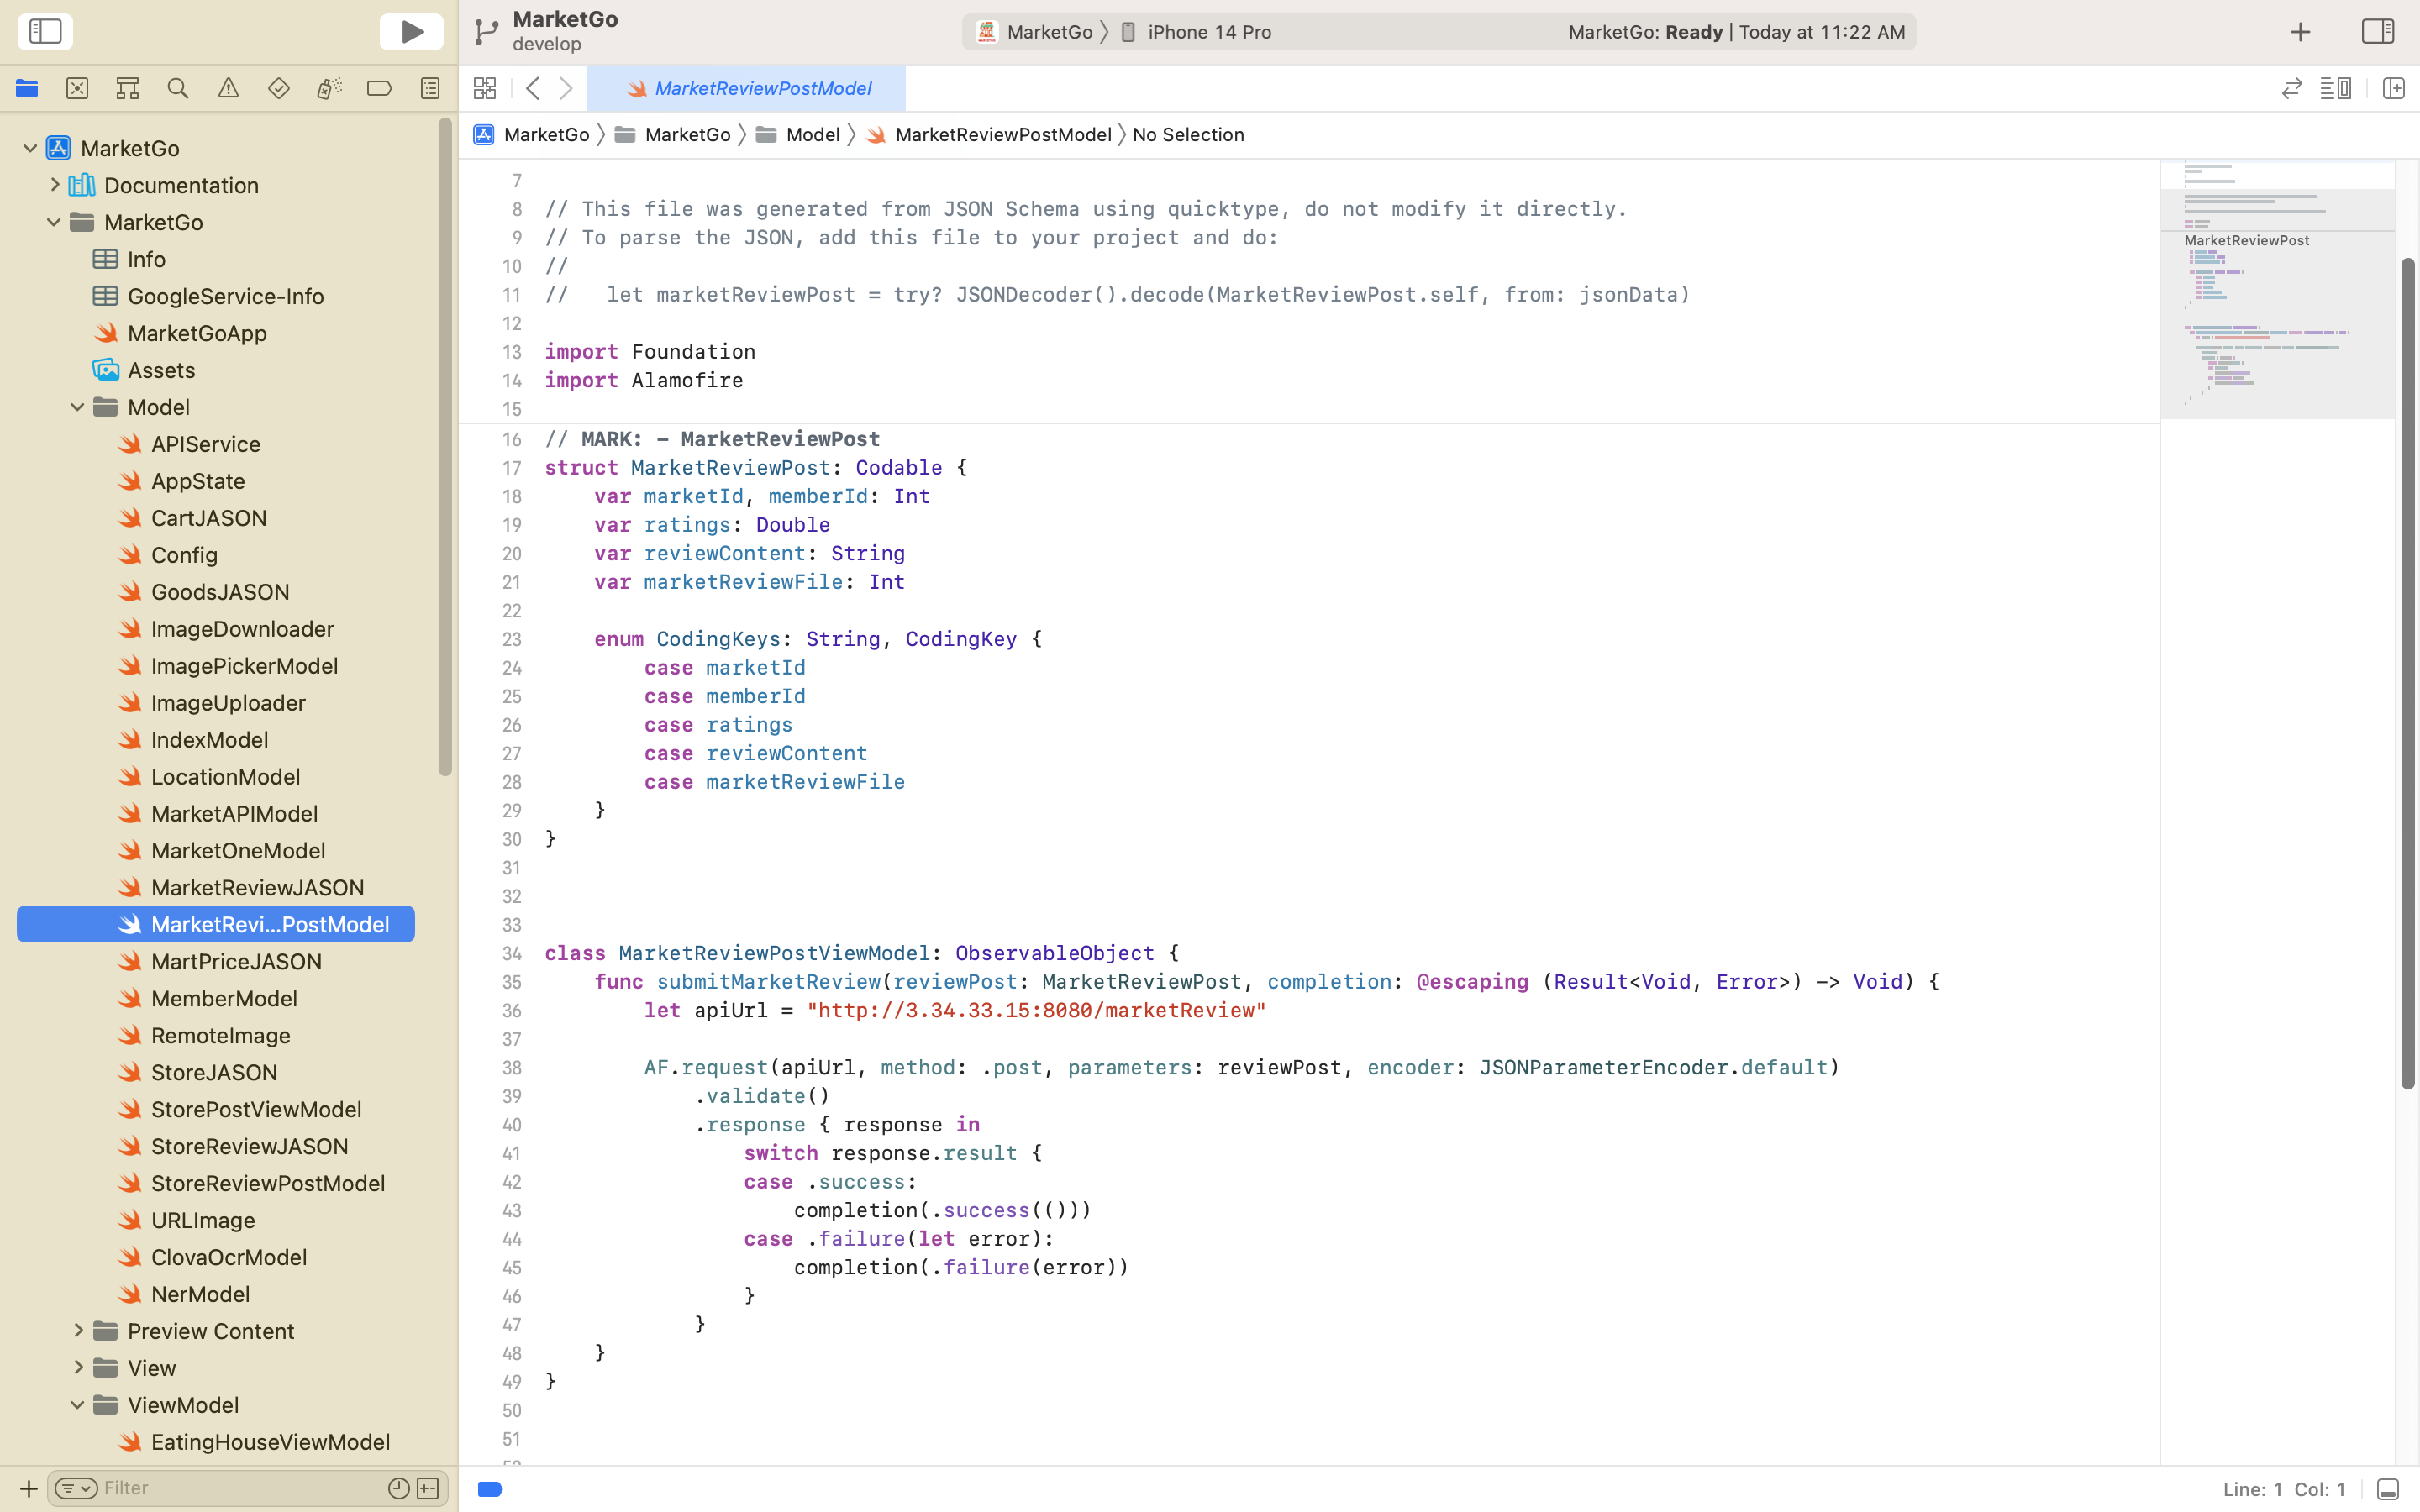2420x1512 pixels.
Task: Open the Find navigator magnifier icon
Action: click(178, 88)
